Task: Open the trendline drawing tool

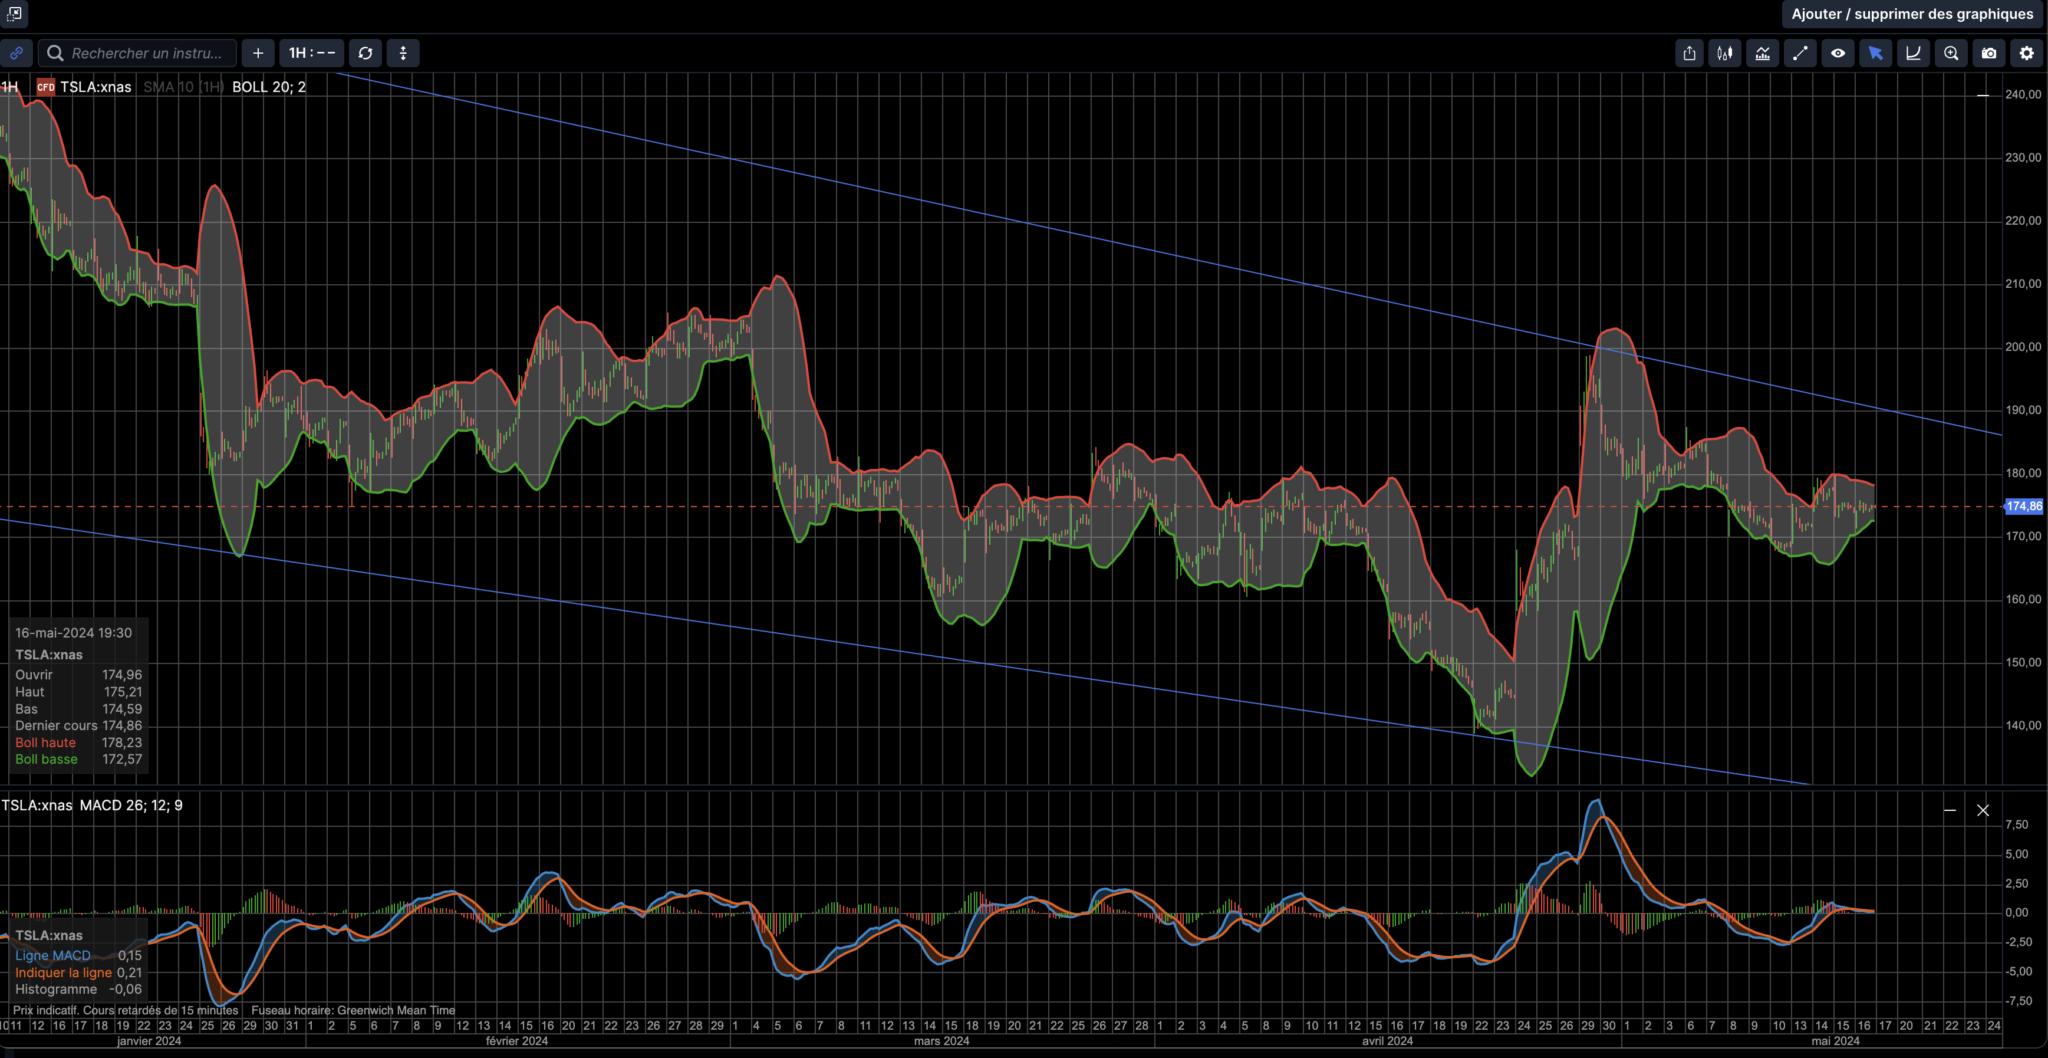Action: (1800, 53)
